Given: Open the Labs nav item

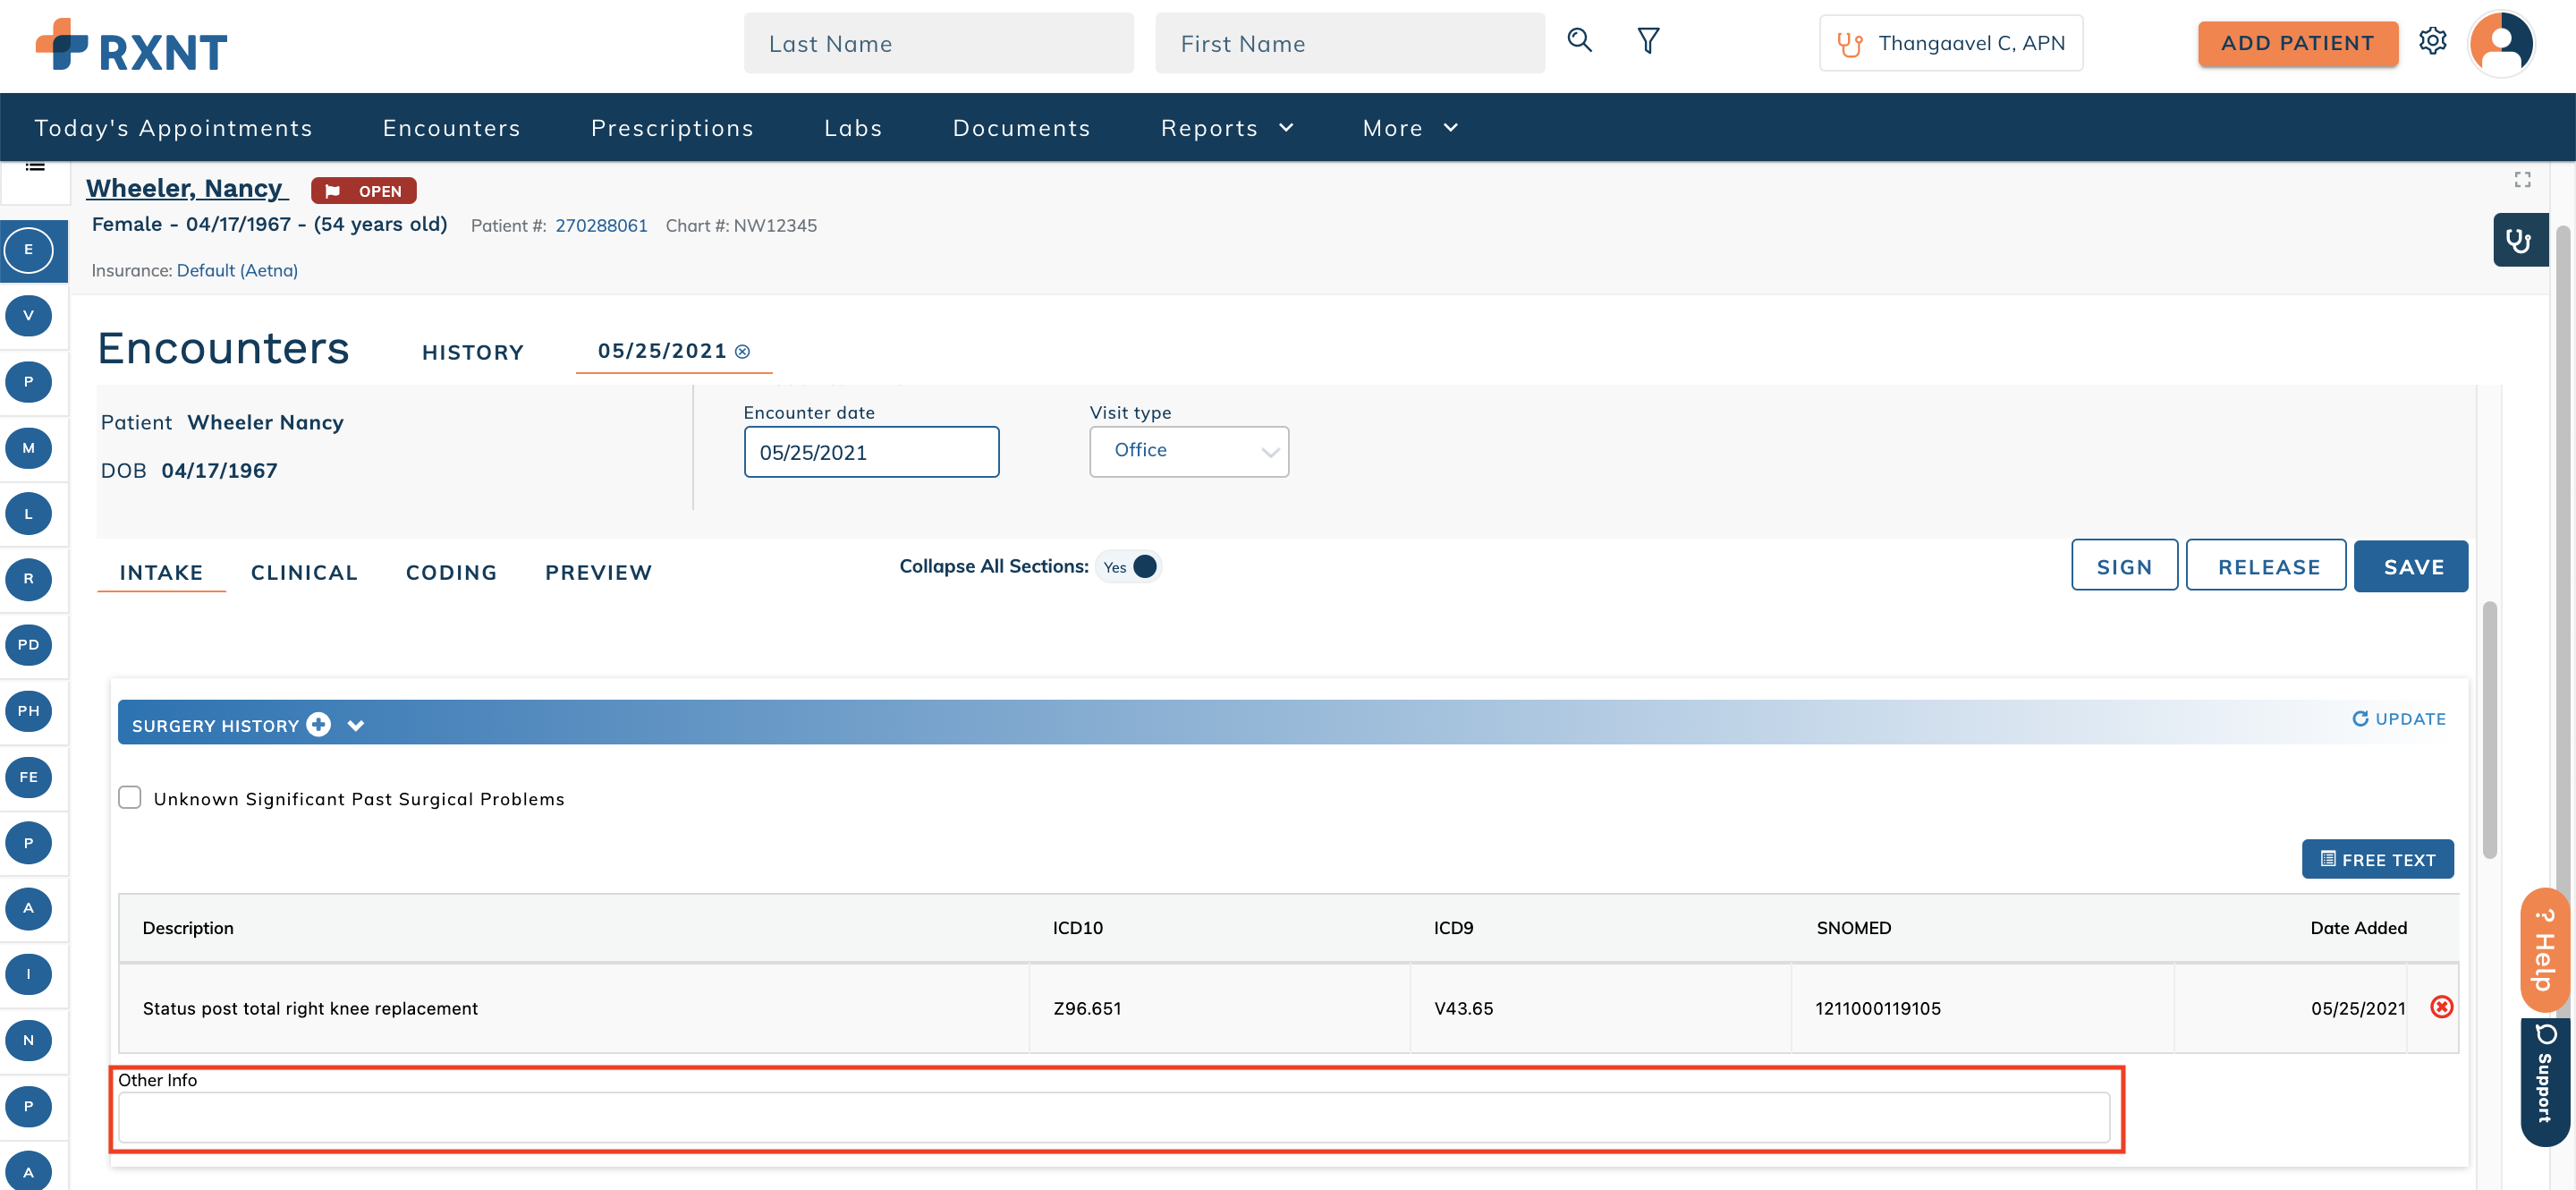Looking at the screenshot, I should [853, 128].
